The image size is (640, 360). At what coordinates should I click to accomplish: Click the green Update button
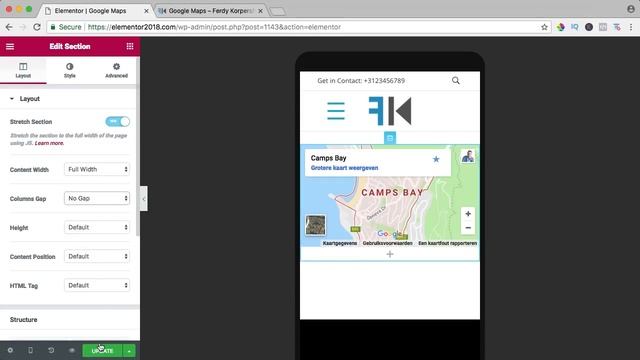tap(102, 351)
